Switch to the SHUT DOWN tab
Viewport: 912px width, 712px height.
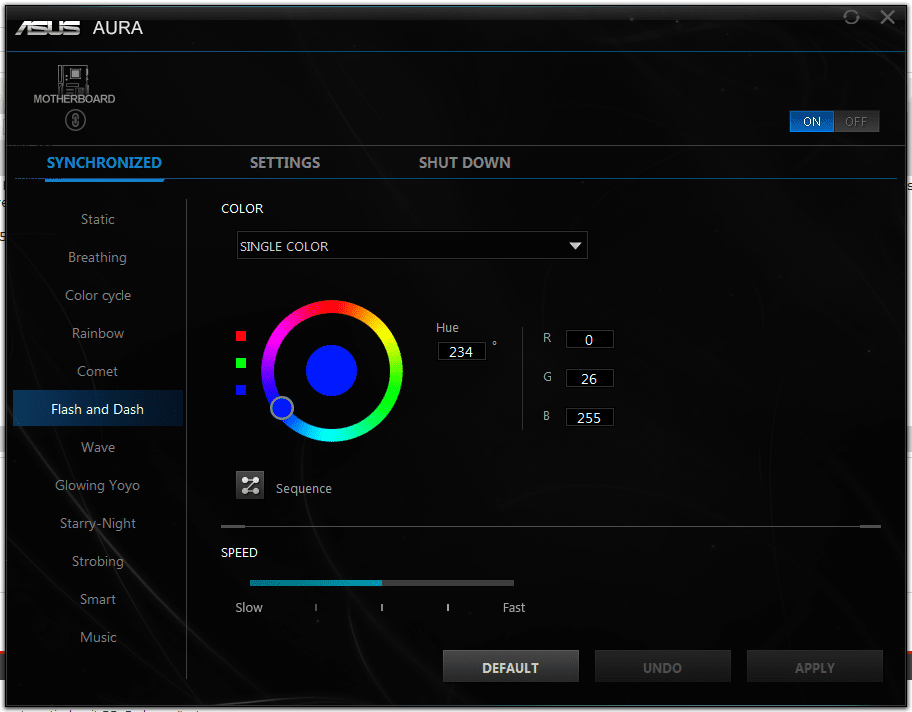click(x=465, y=163)
